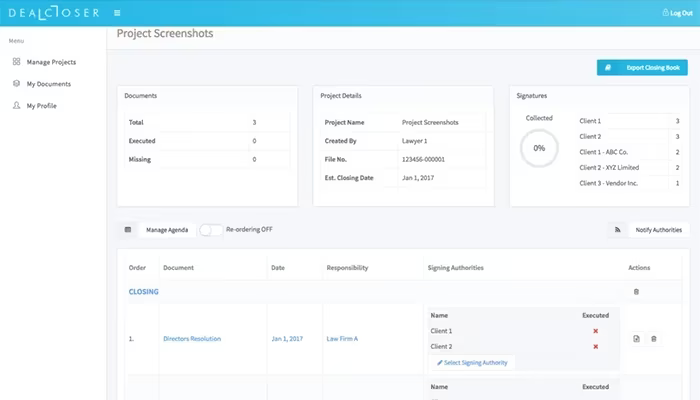This screenshot has width=700, height=400.
Task: Click file number 123456-000001
Action: [x=423, y=159]
